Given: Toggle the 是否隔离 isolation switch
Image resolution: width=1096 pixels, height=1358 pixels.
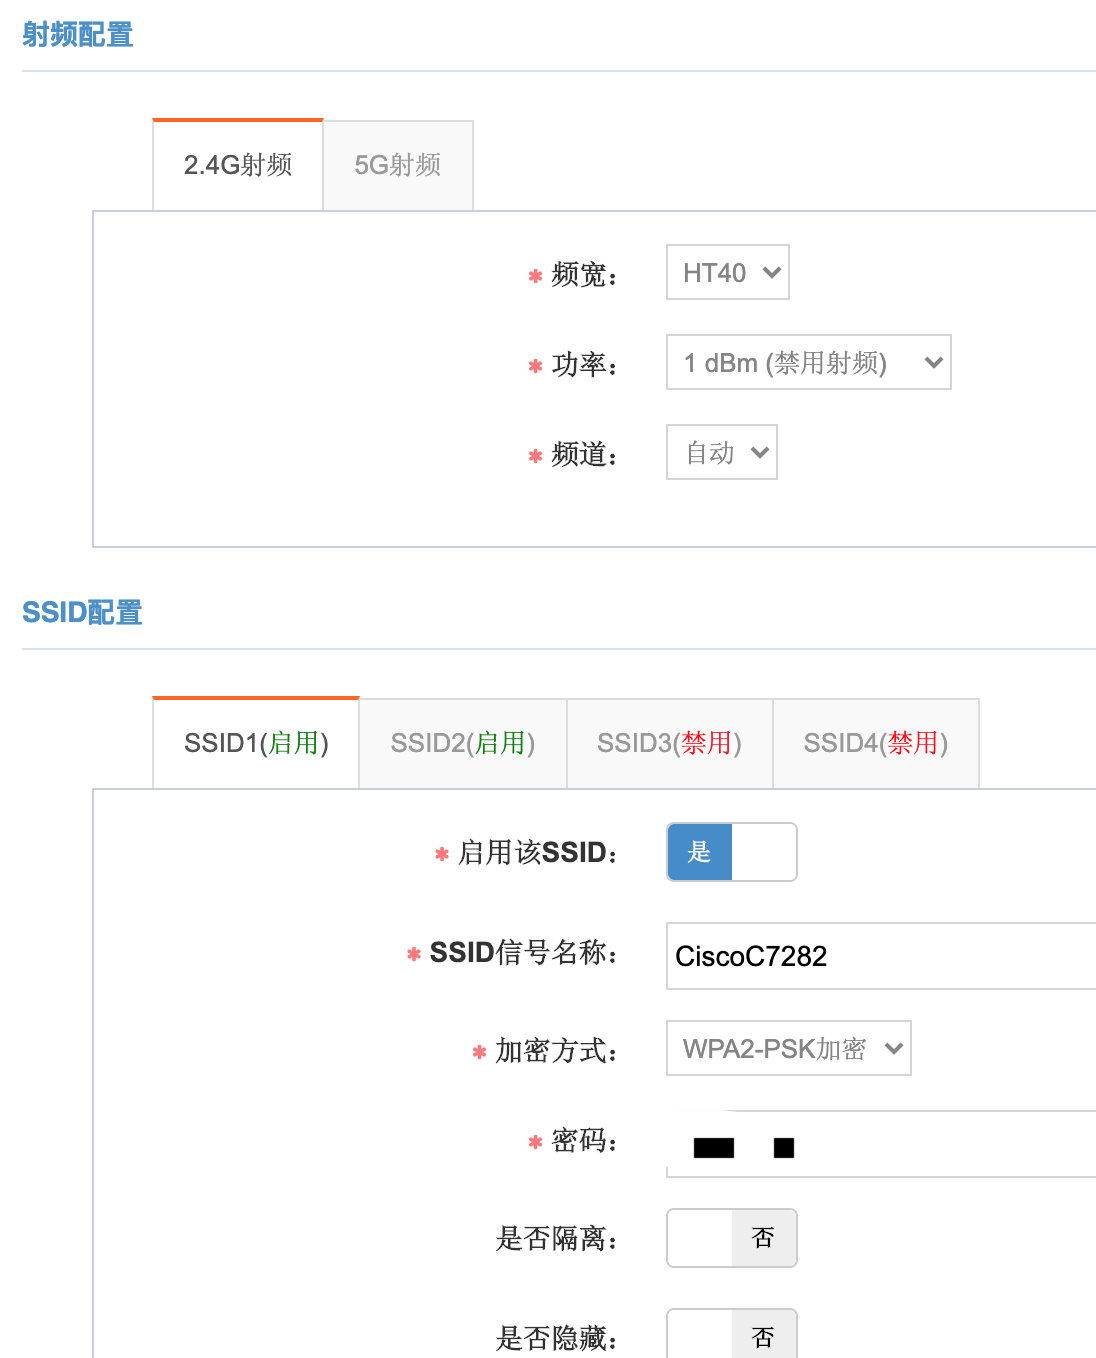Looking at the screenshot, I should 731,1238.
